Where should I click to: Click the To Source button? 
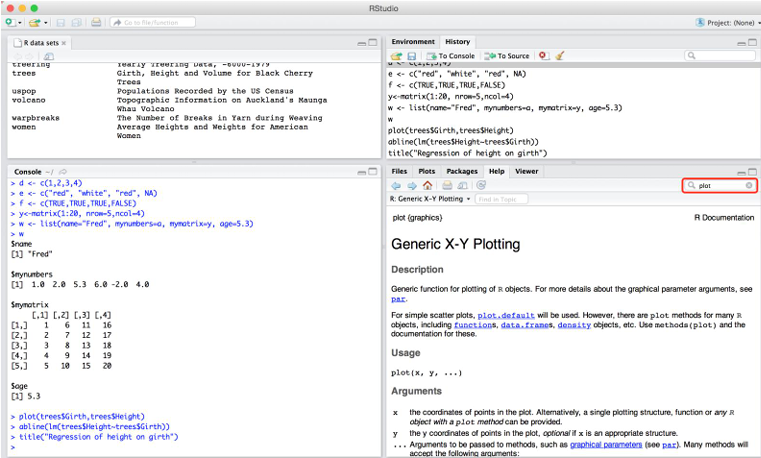507,56
